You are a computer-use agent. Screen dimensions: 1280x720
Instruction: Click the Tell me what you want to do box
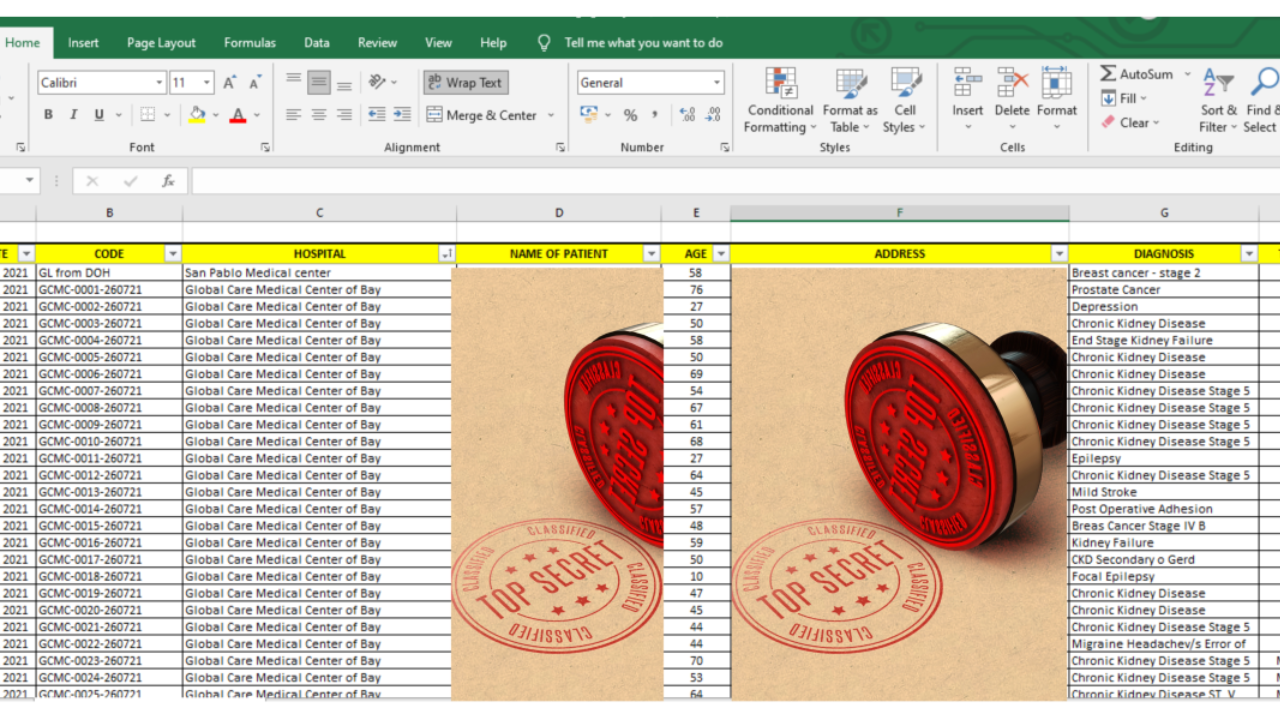pos(643,43)
